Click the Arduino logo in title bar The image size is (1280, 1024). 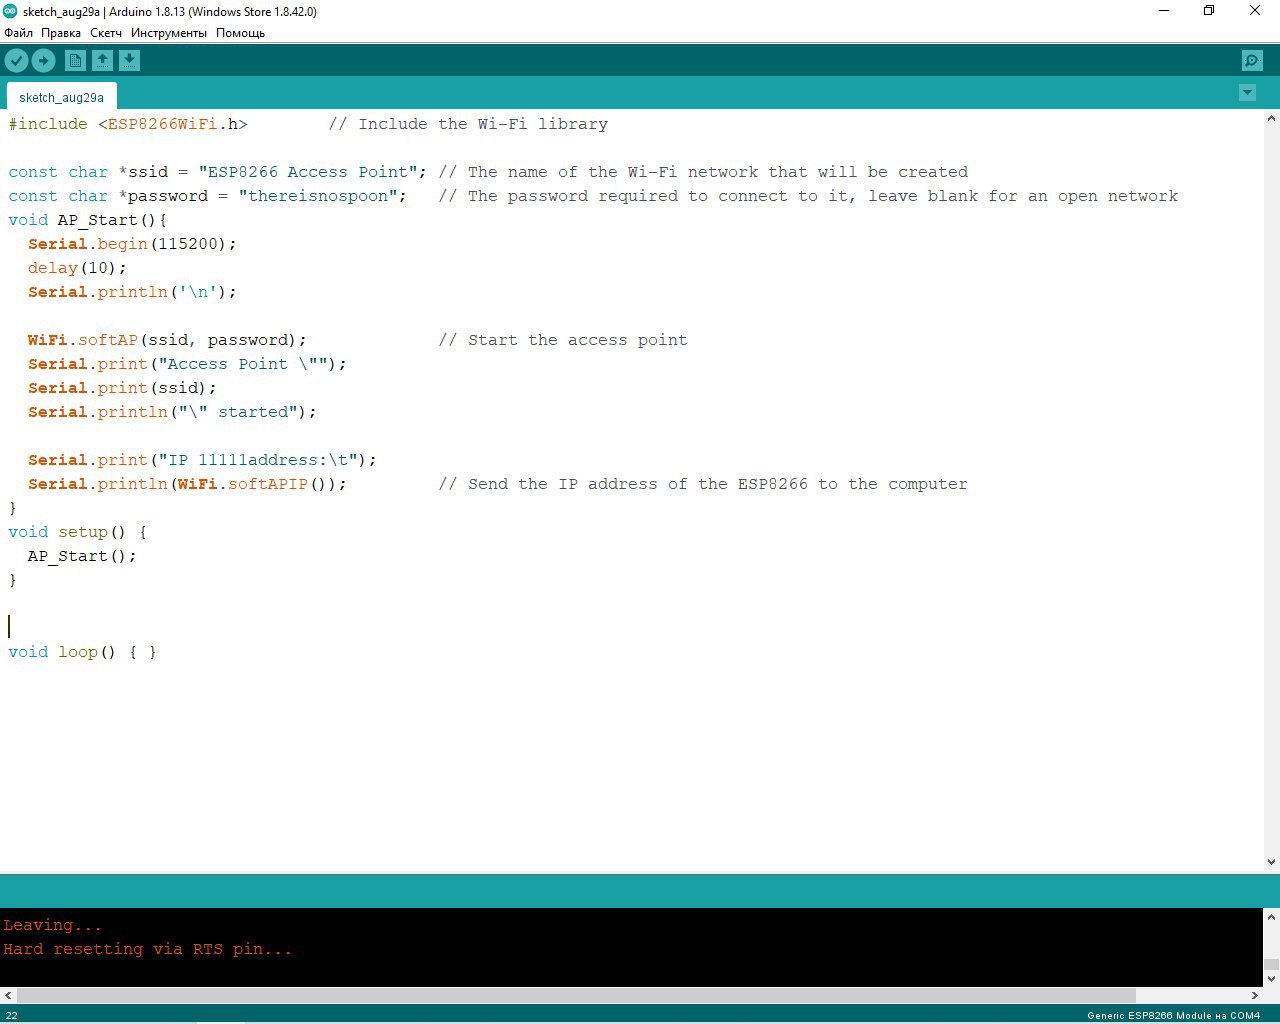pos(10,11)
